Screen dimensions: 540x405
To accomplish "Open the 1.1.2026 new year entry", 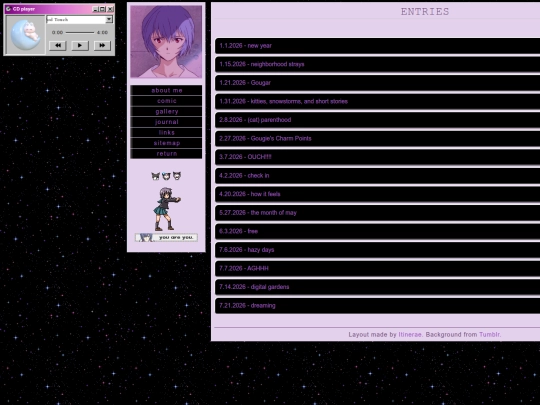I will 377,46.
